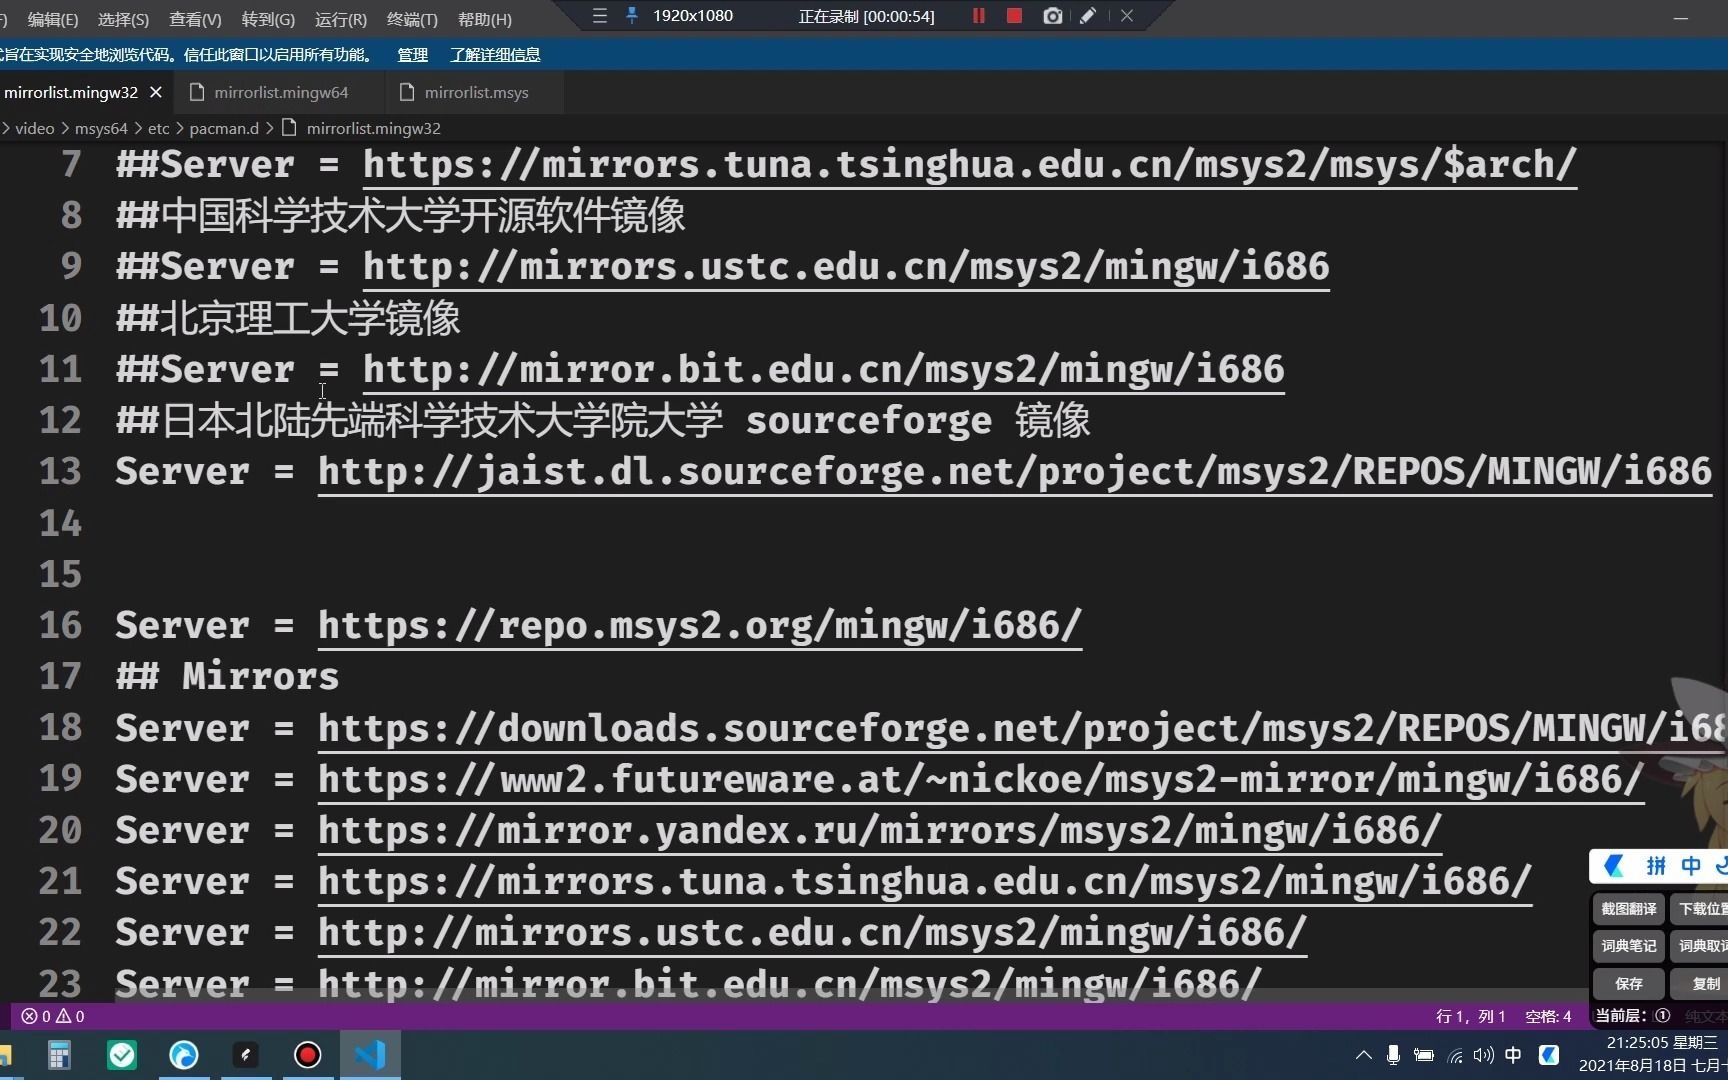Open the ustc.edu.cn link on line 22
Screen dimensions: 1728x1080
pos(812,933)
